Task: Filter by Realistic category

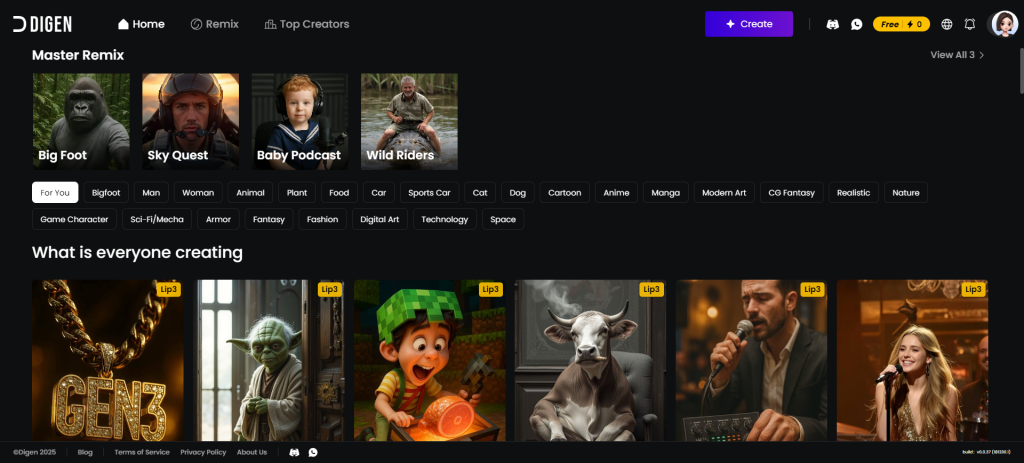Action: 854,193
